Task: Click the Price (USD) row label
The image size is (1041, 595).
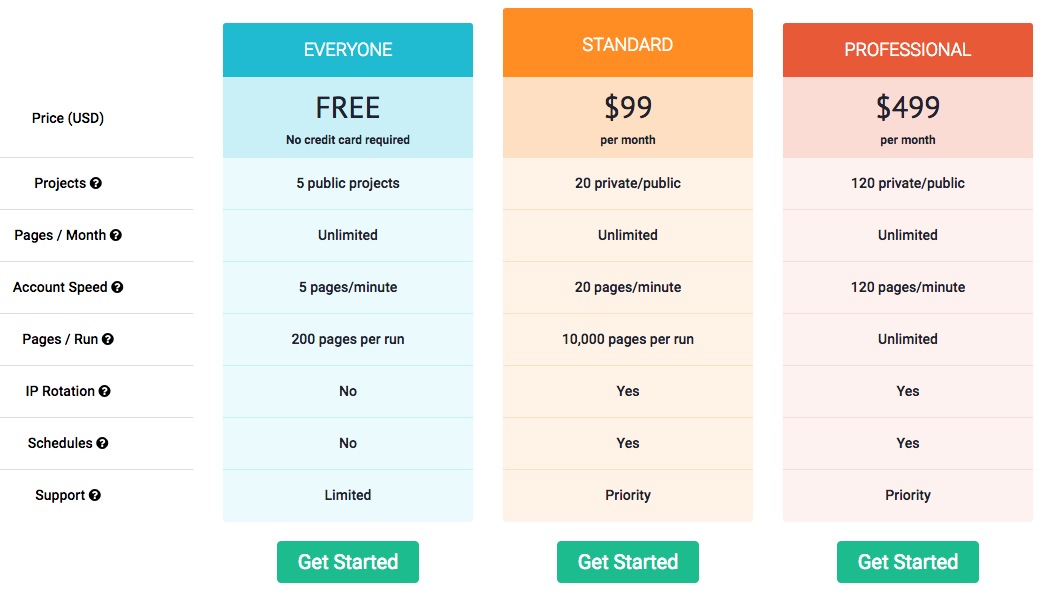Action: (68, 118)
